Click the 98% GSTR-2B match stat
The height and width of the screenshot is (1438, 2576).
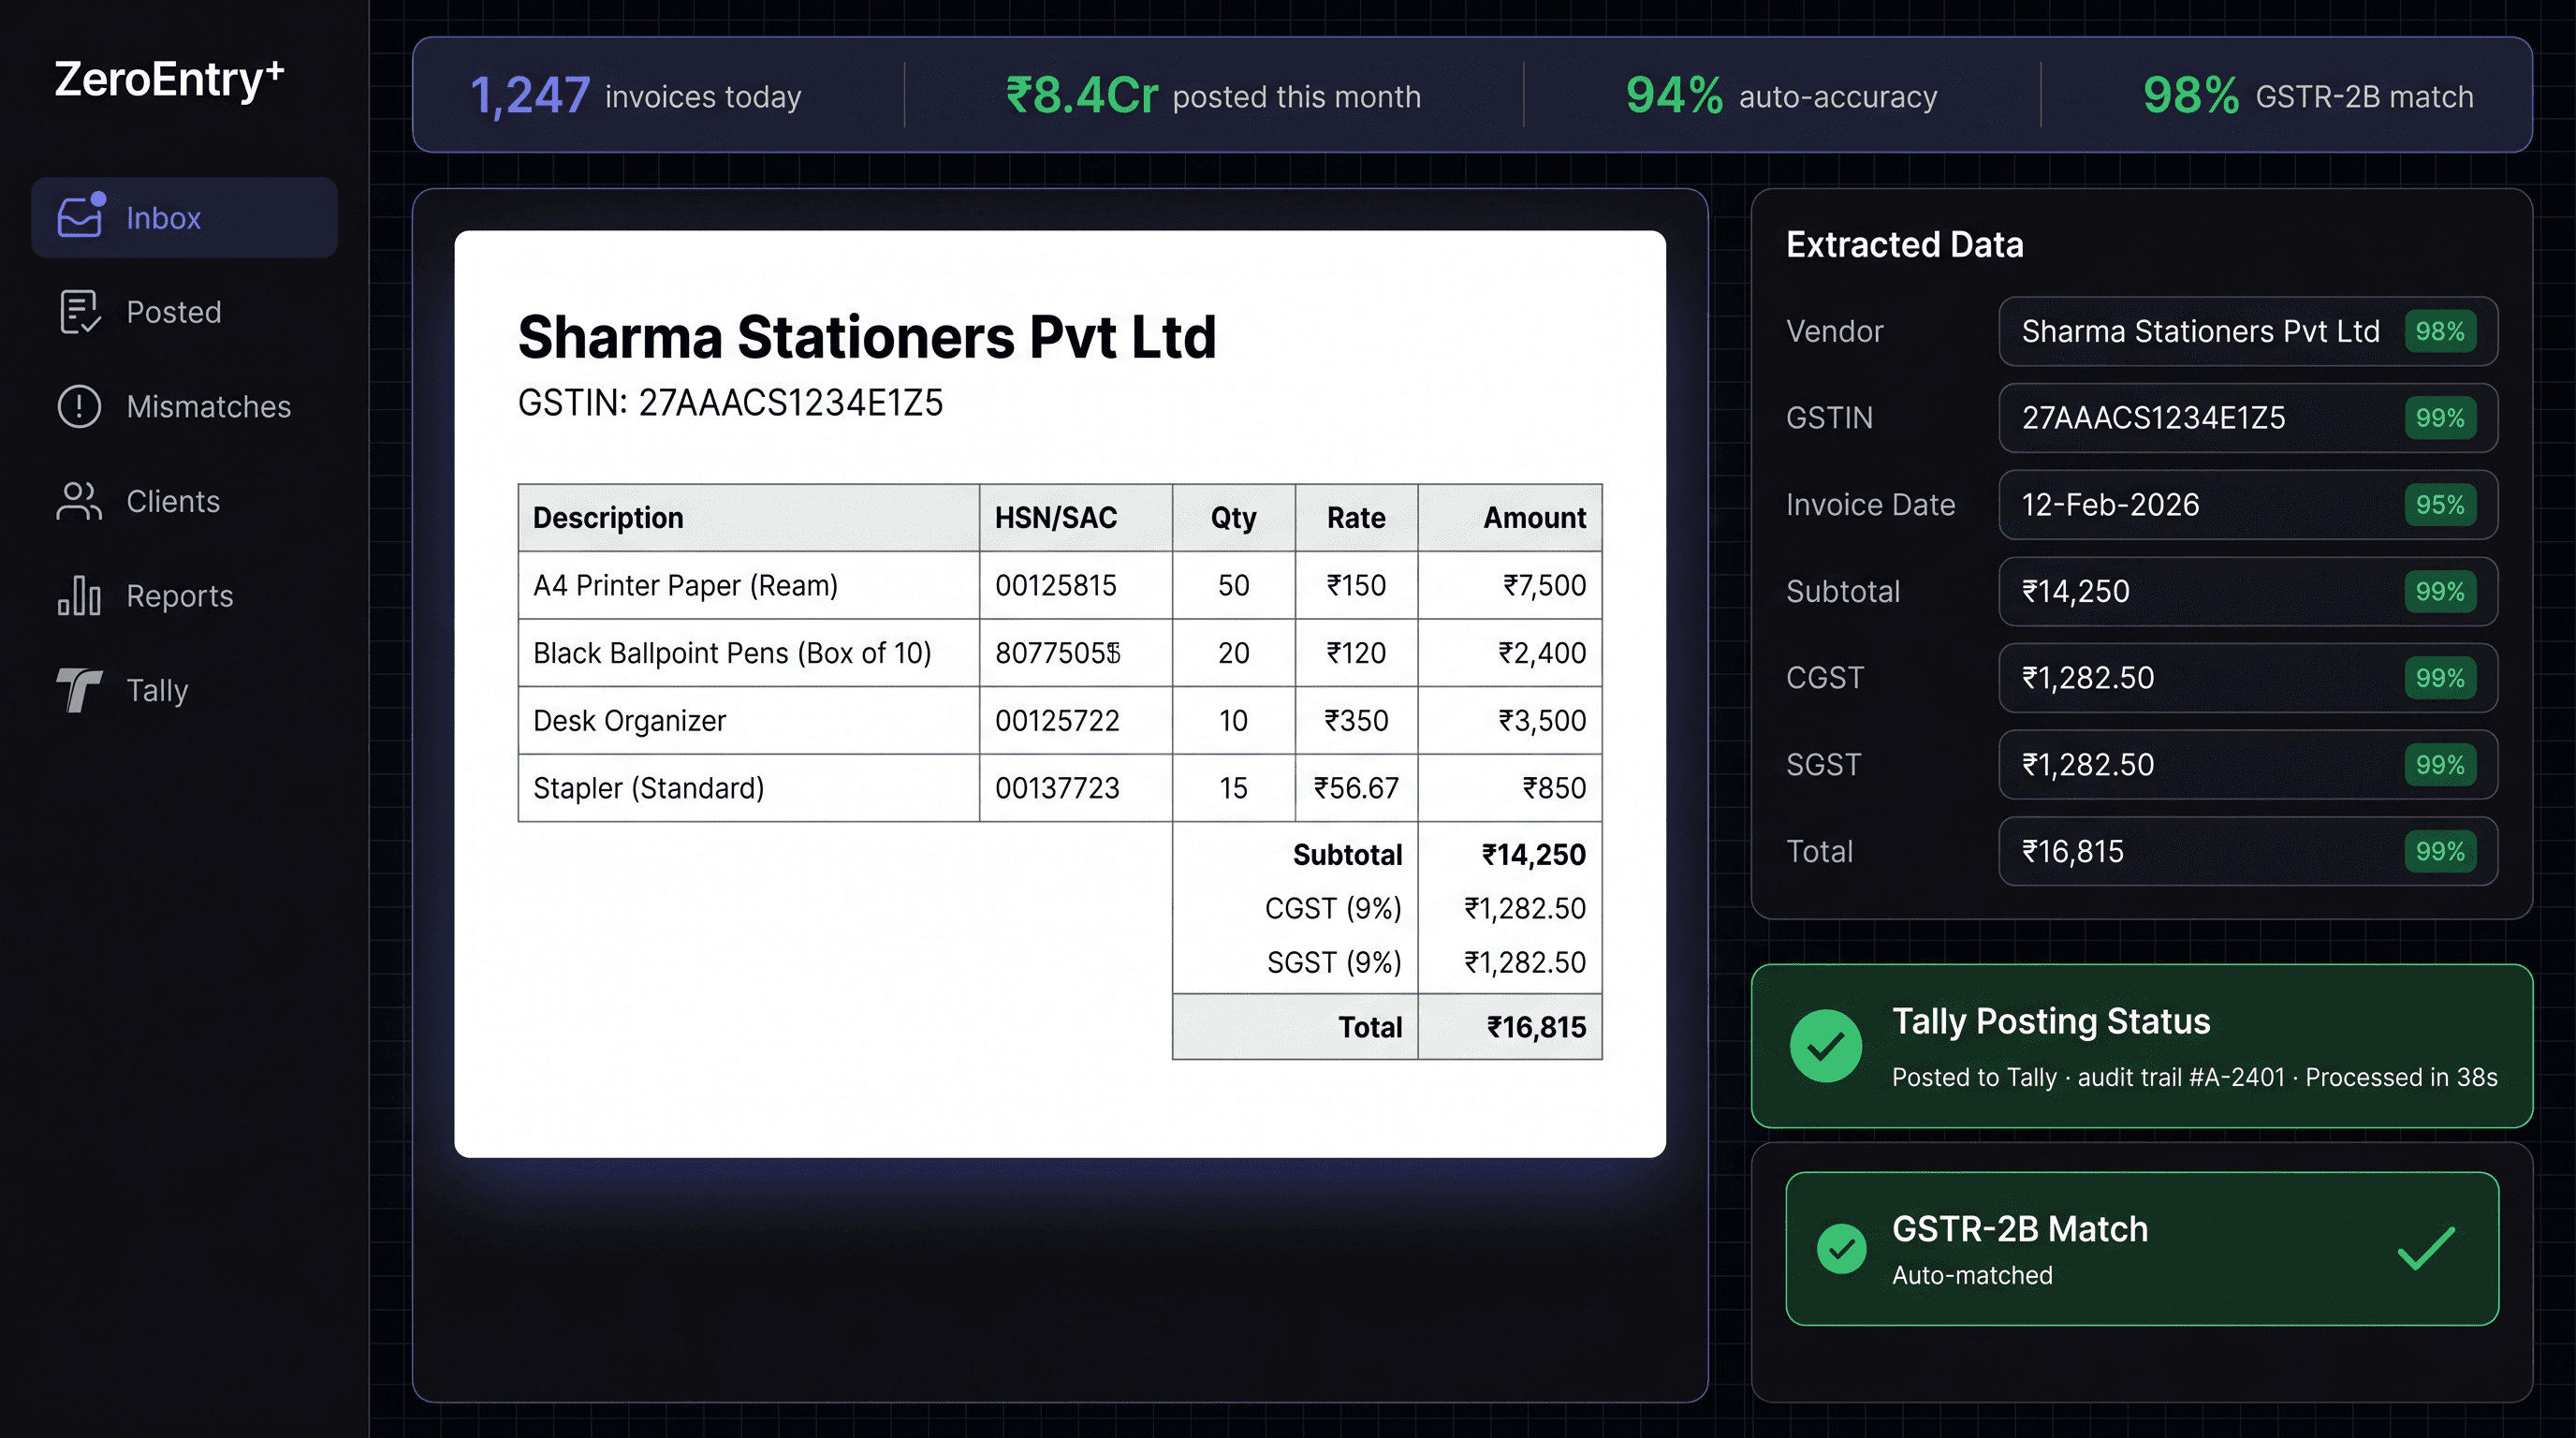point(2308,96)
